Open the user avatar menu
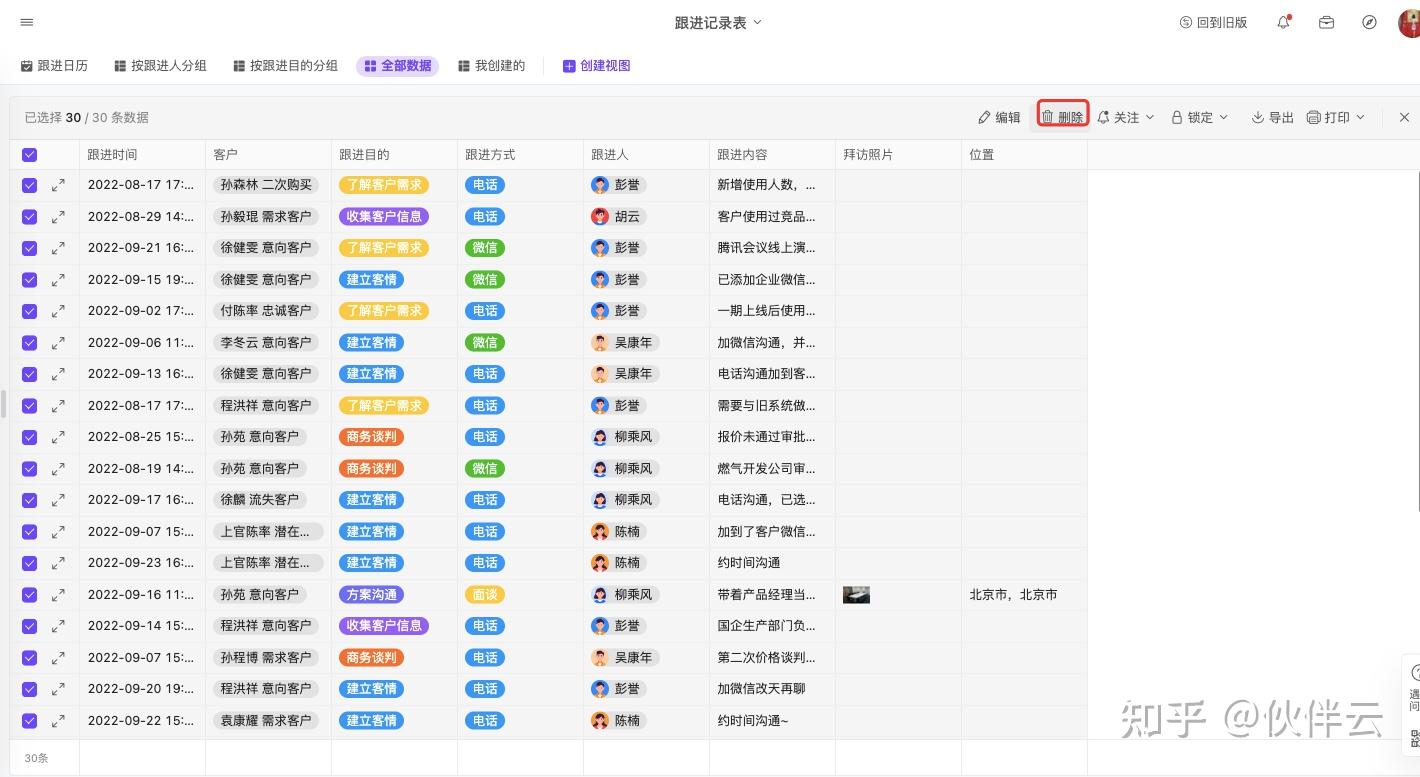This screenshot has width=1420, height=777. (1409, 22)
